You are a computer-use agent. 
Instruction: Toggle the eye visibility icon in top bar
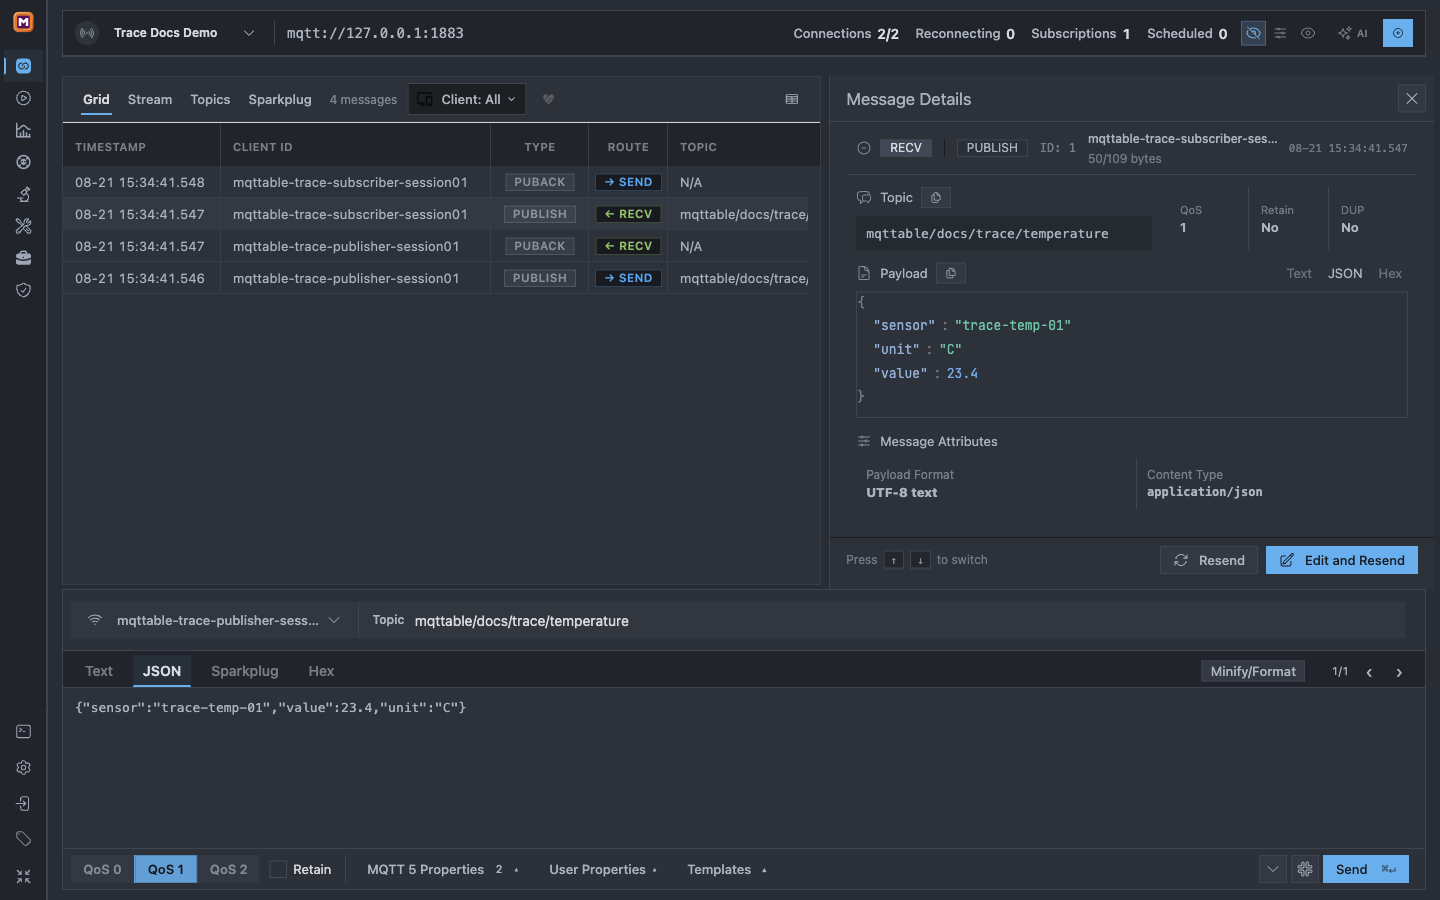point(1308,33)
